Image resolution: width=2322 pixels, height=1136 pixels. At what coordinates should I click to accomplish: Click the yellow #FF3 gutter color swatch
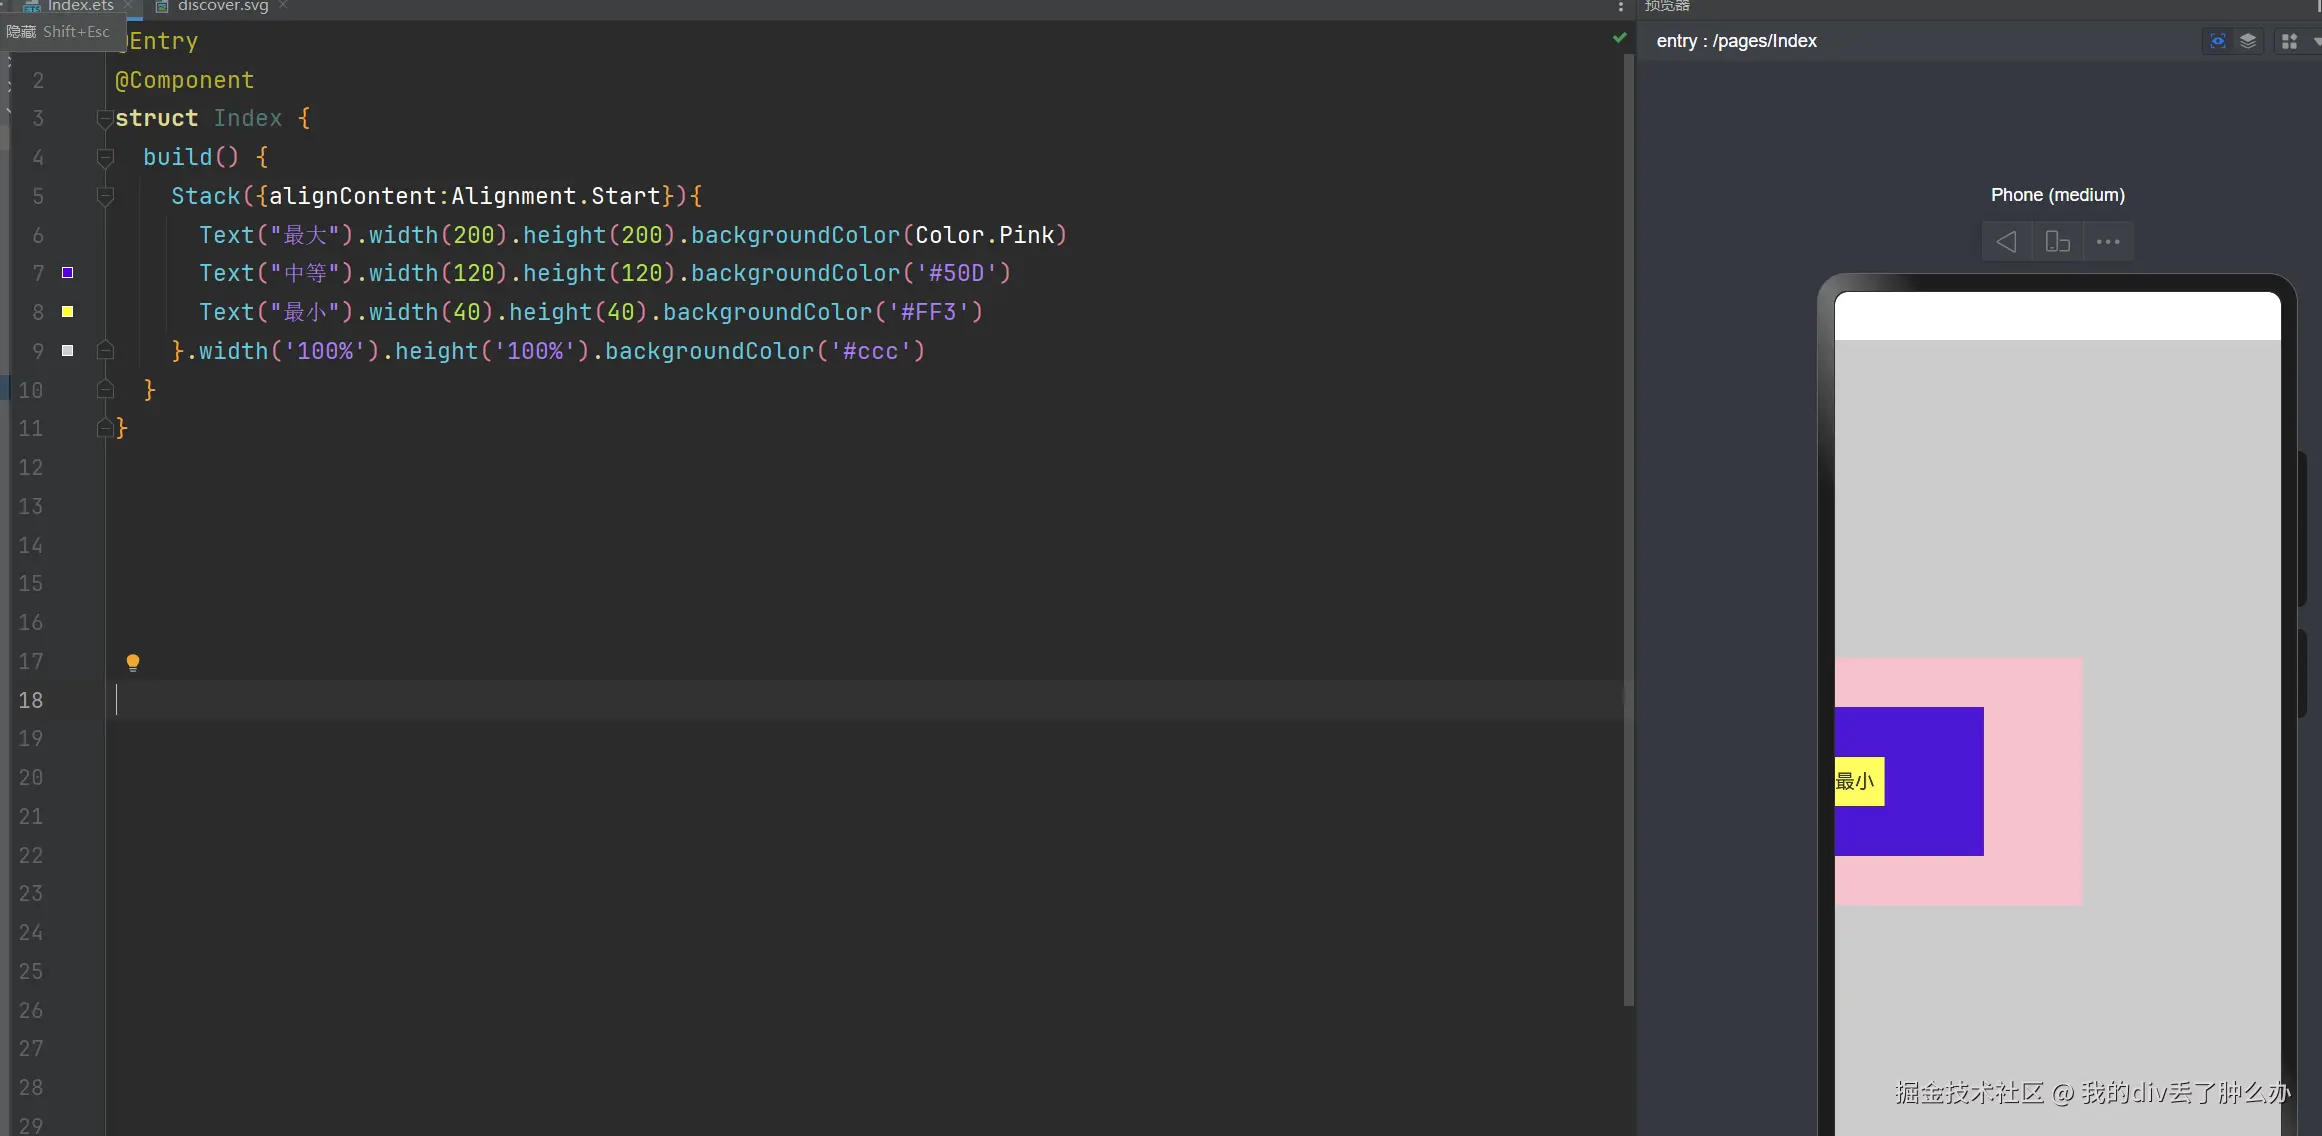coord(67,312)
